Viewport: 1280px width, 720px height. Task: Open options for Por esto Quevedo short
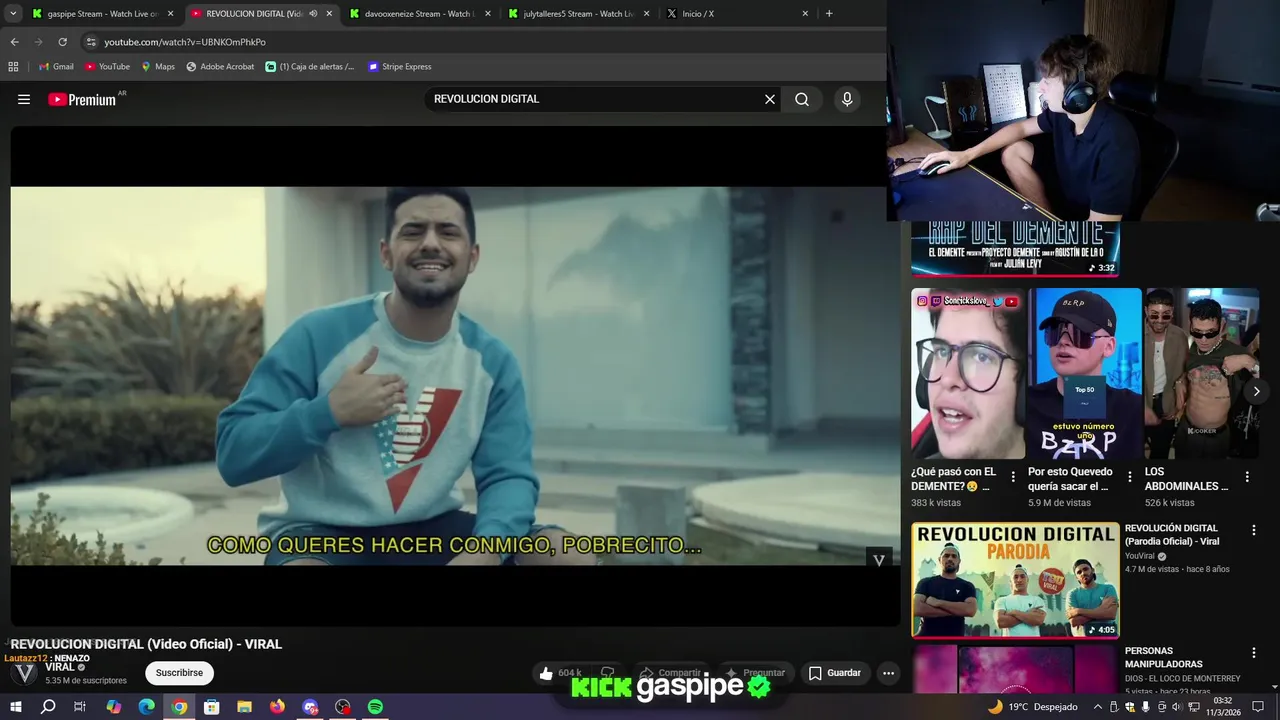click(x=1130, y=477)
